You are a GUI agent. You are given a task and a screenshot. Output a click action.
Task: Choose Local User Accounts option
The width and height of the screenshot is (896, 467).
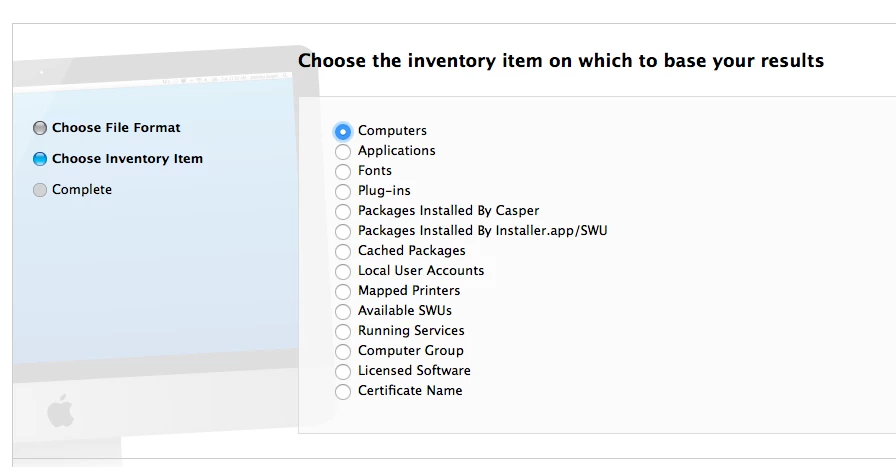[343, 272]
